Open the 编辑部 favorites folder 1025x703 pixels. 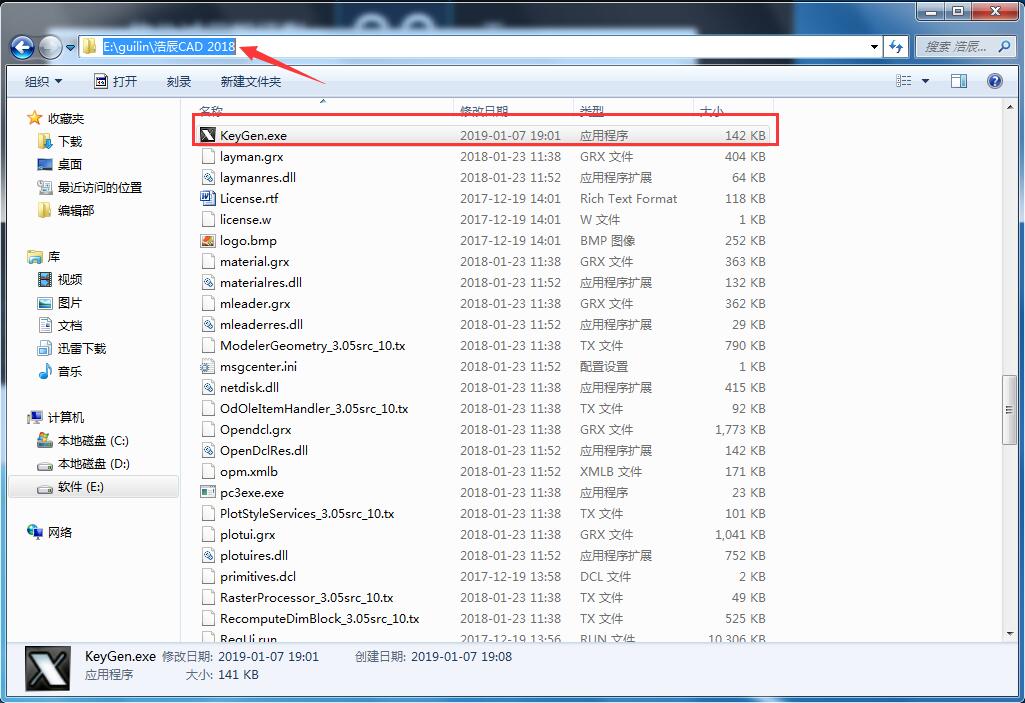(66, 210)
